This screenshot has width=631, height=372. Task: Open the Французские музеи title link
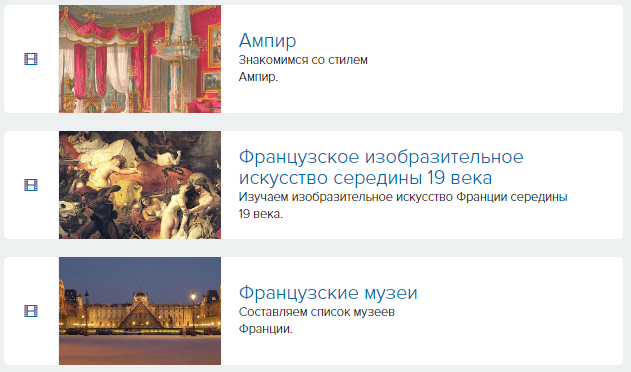click(x=328, y=293)
